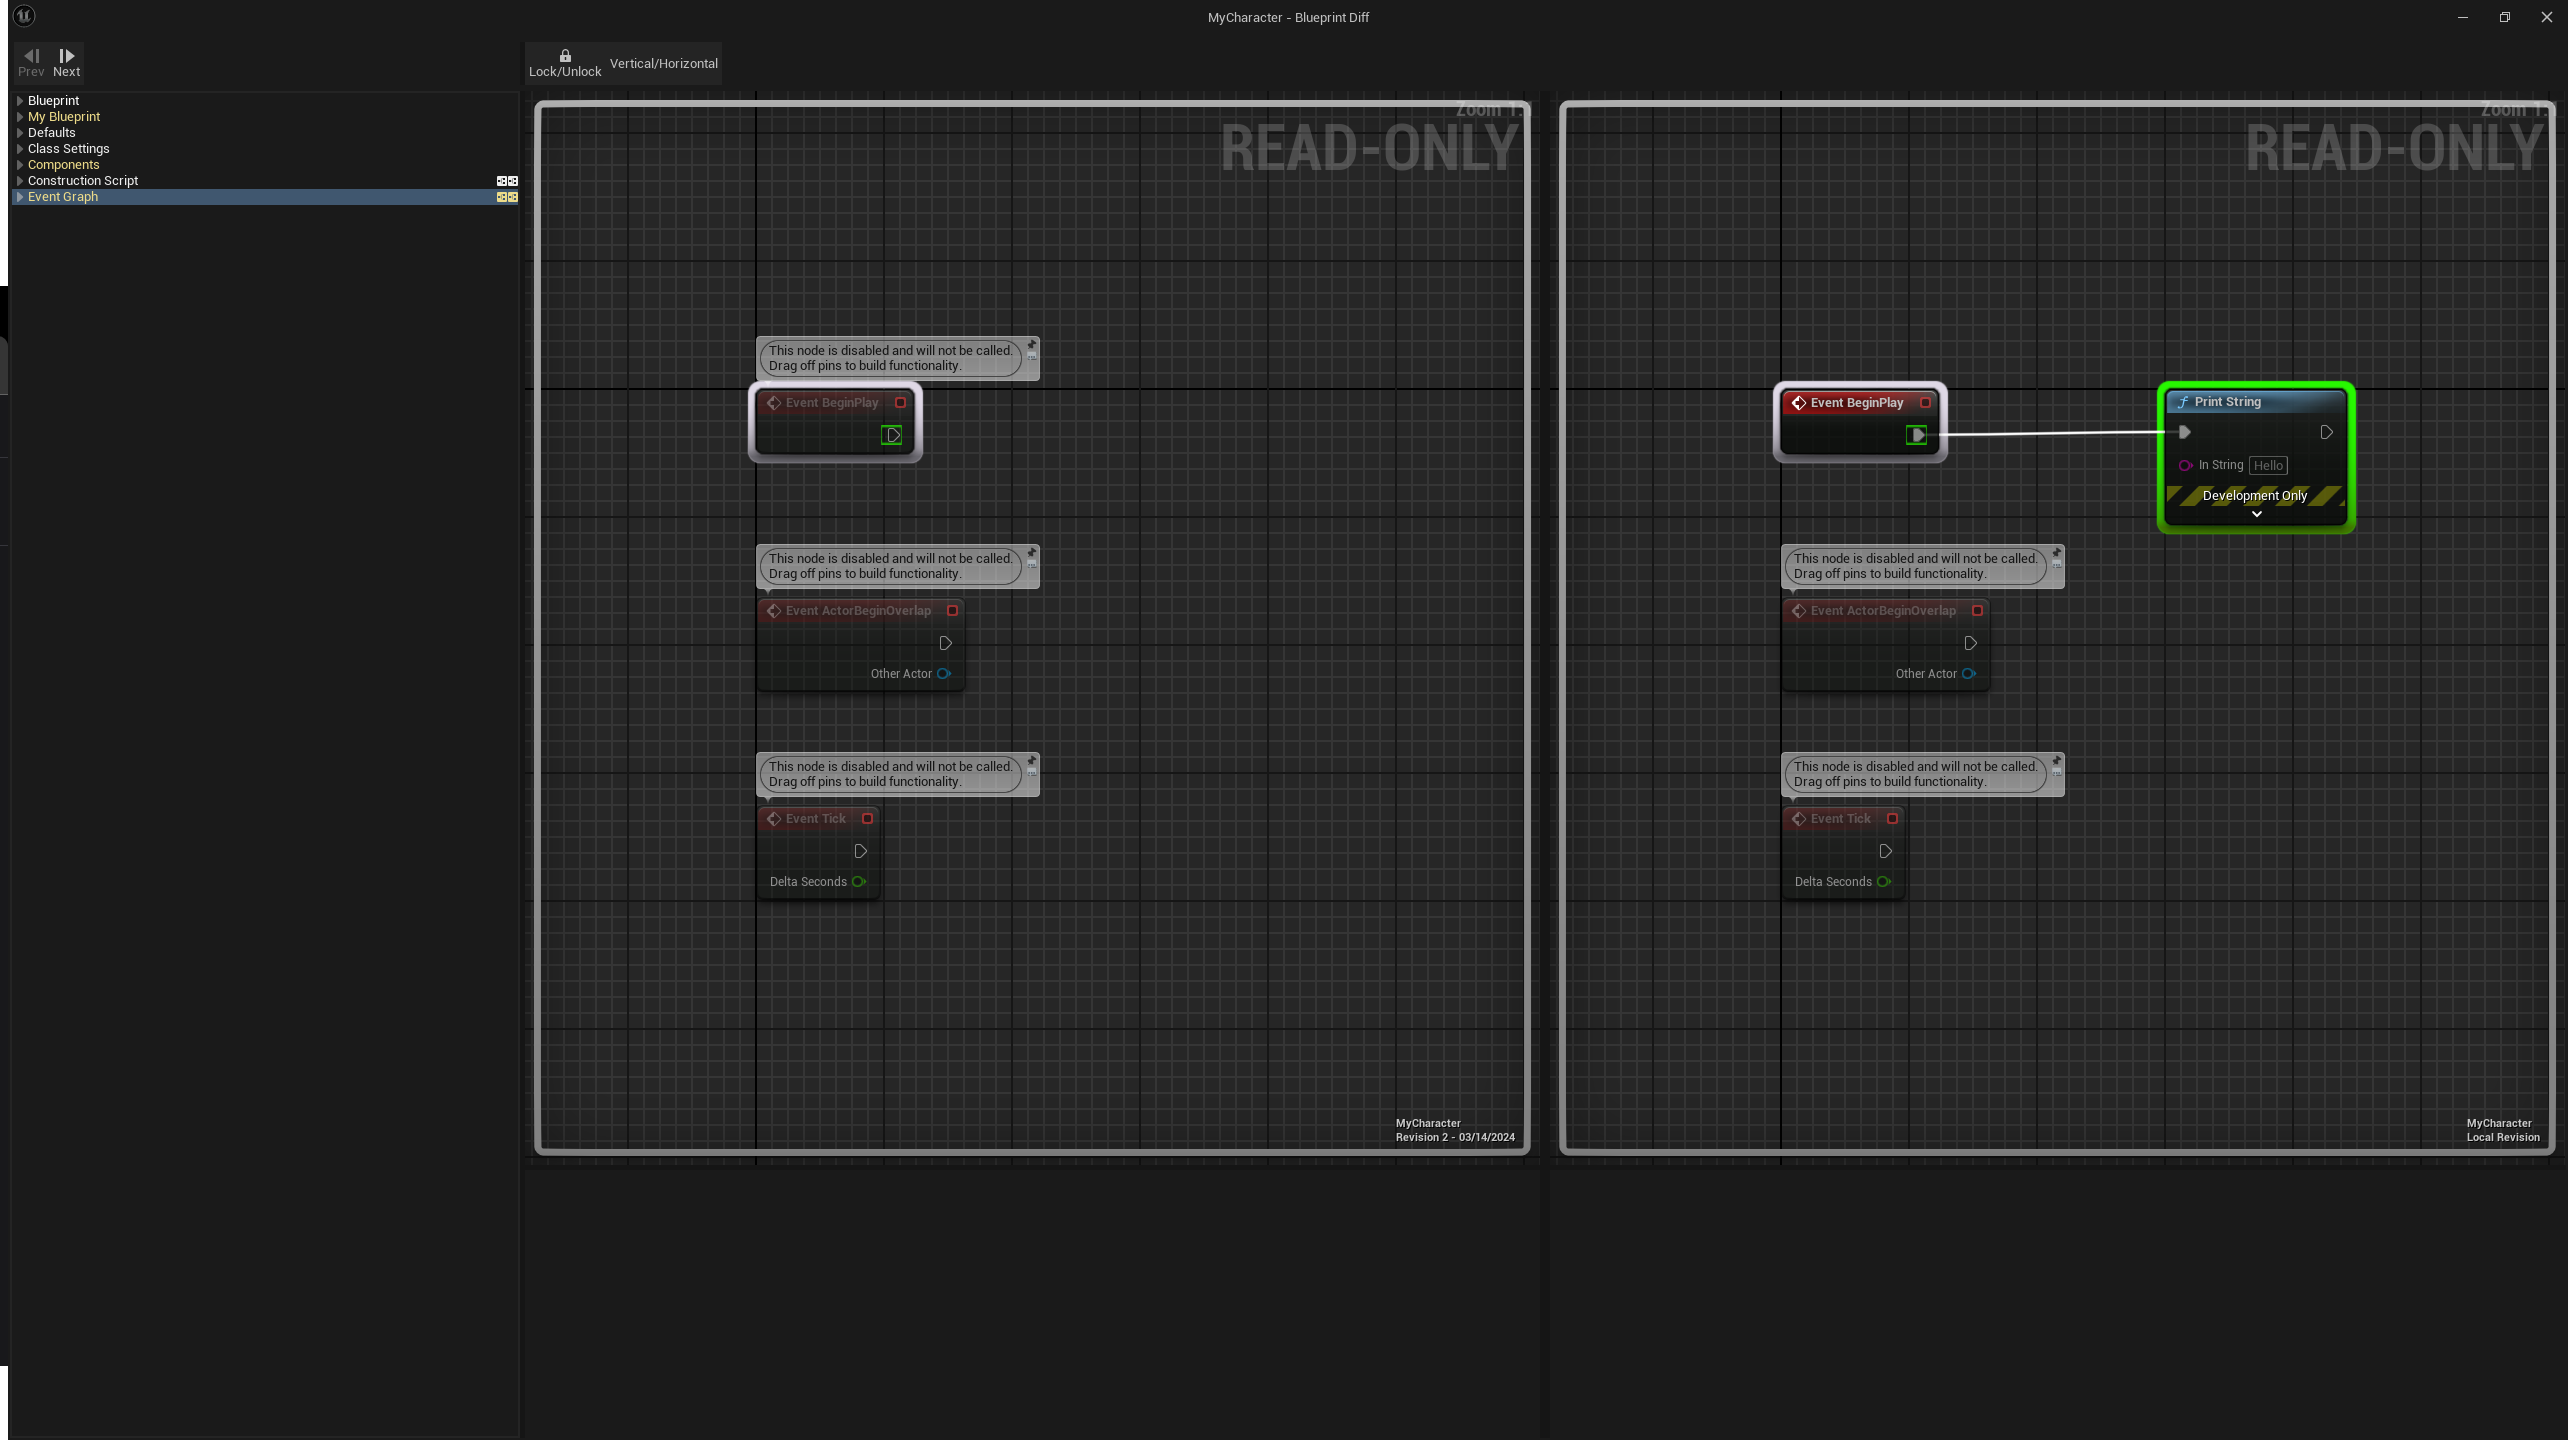Go to previous difference with Prev
This screenshot has height=1440, width=2568.
(x=31, y=63)
